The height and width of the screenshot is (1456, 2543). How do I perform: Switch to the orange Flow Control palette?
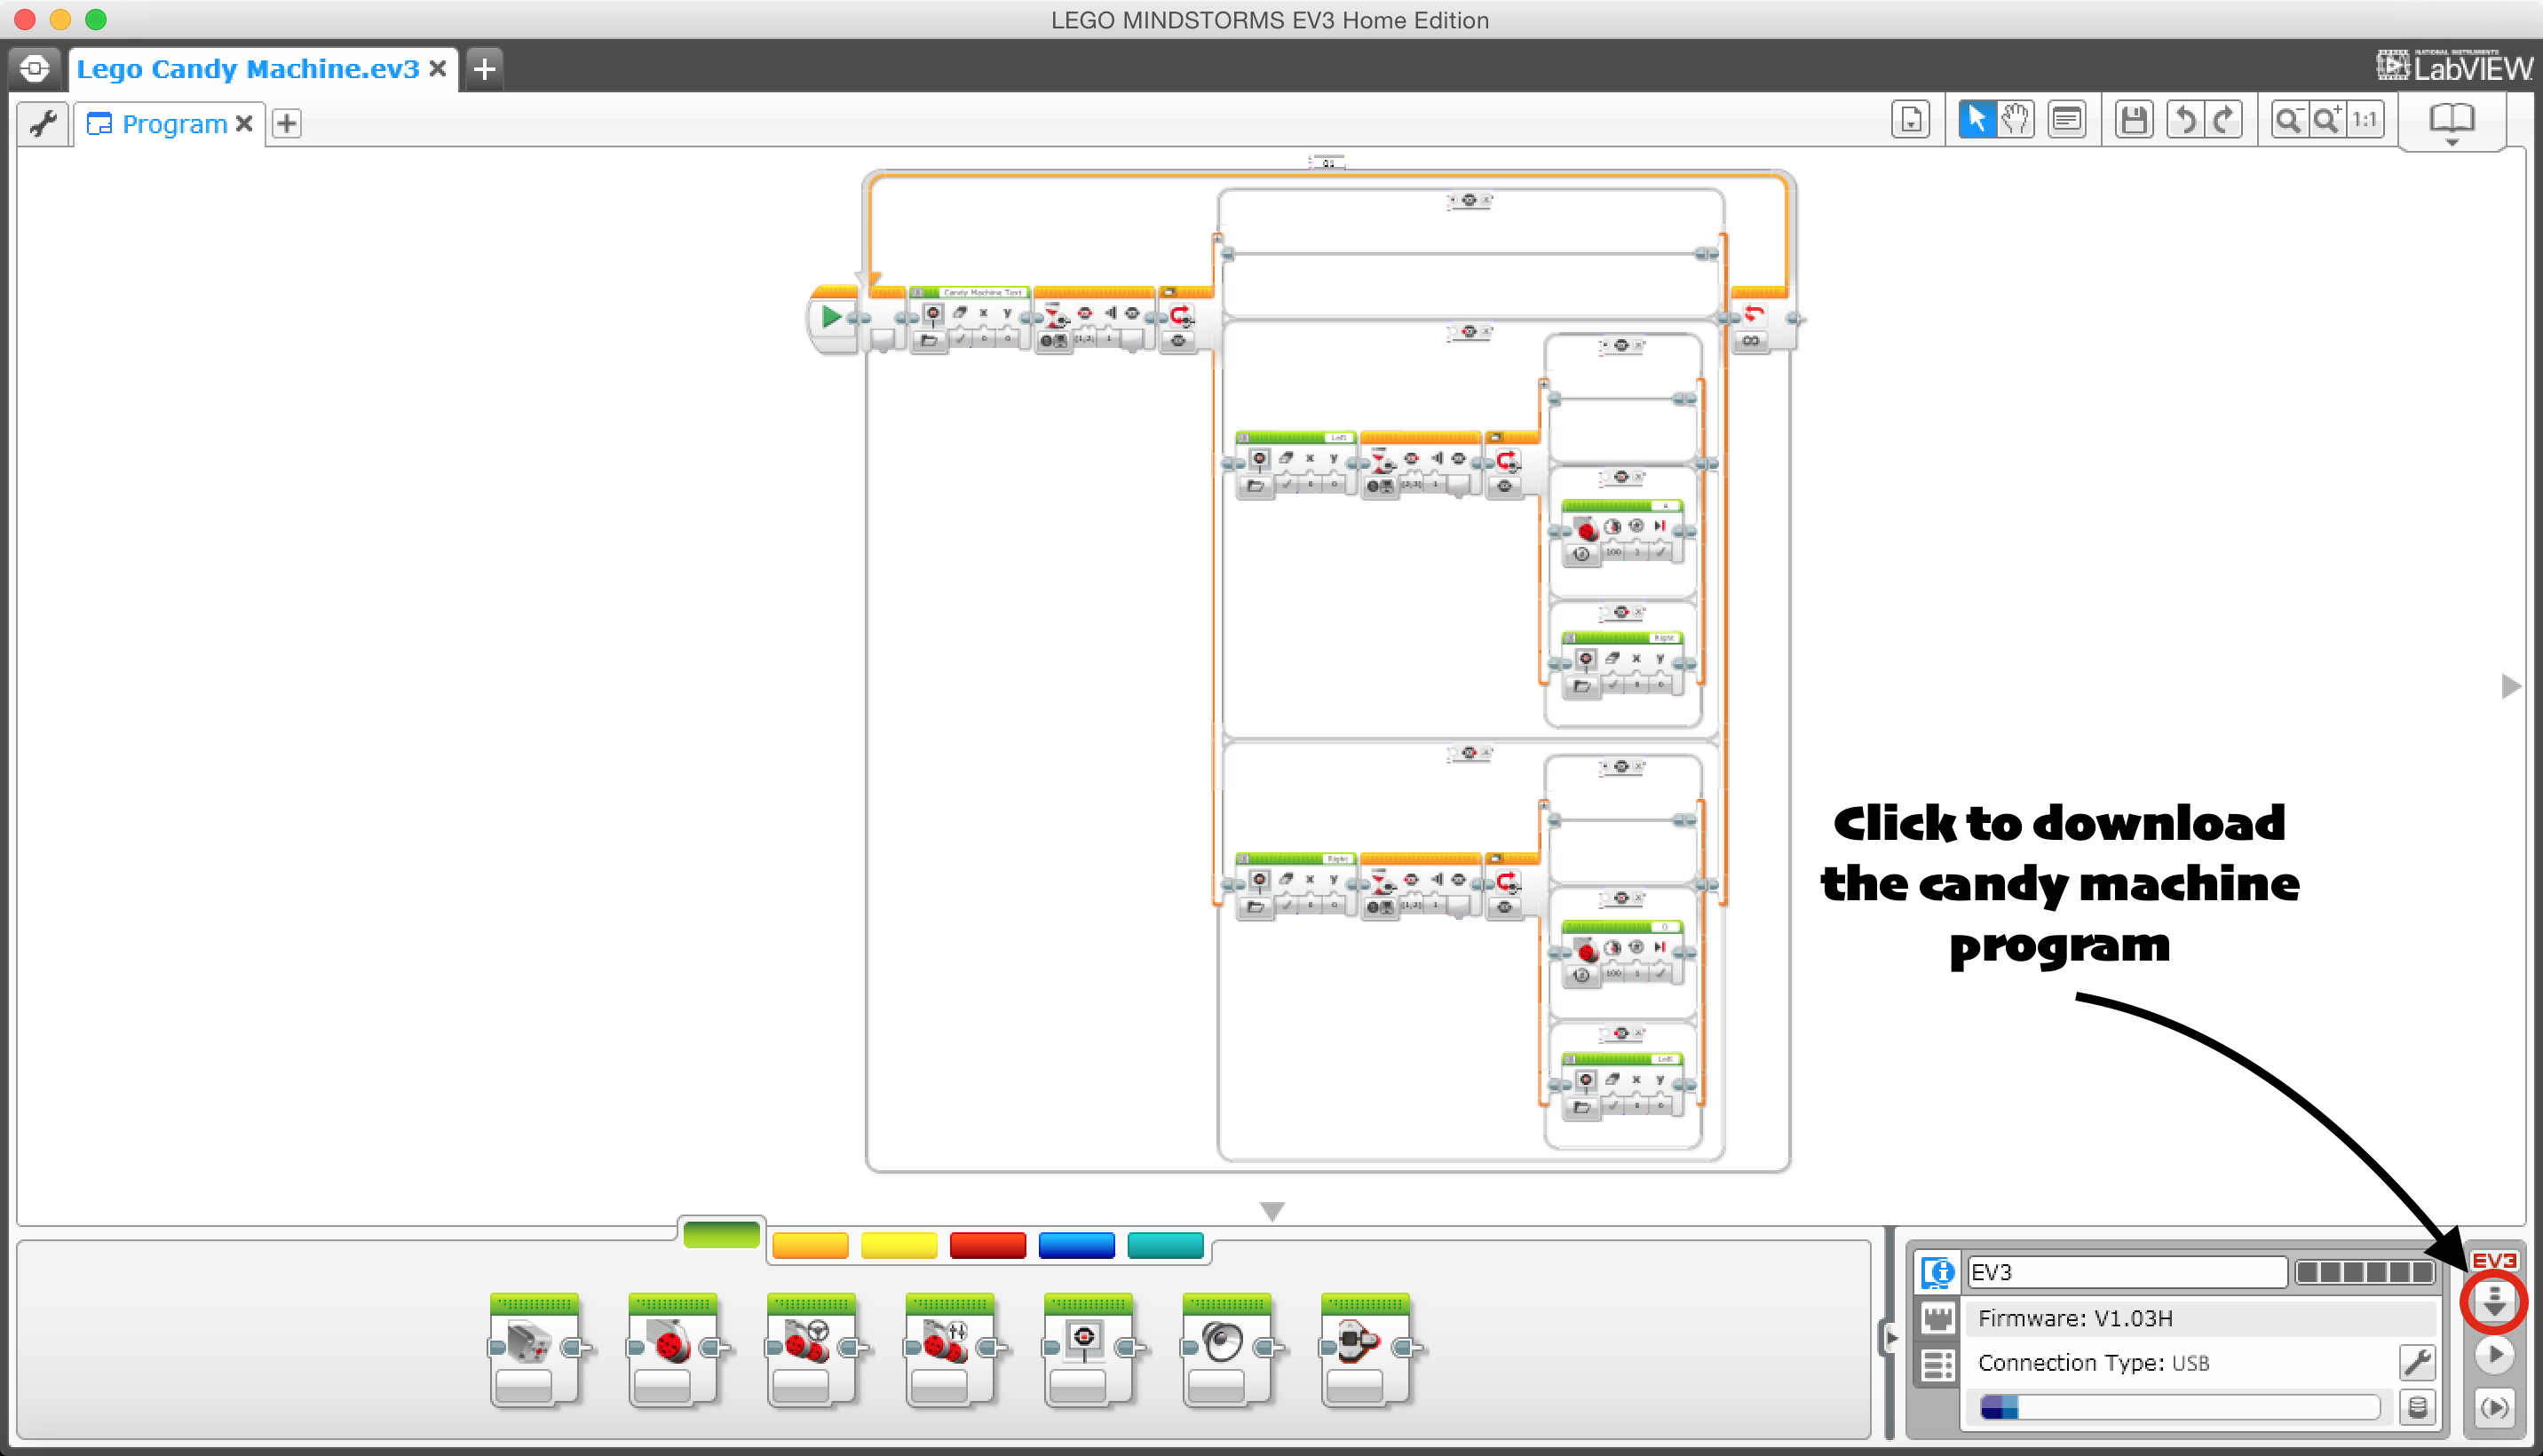coord(810,1246)
